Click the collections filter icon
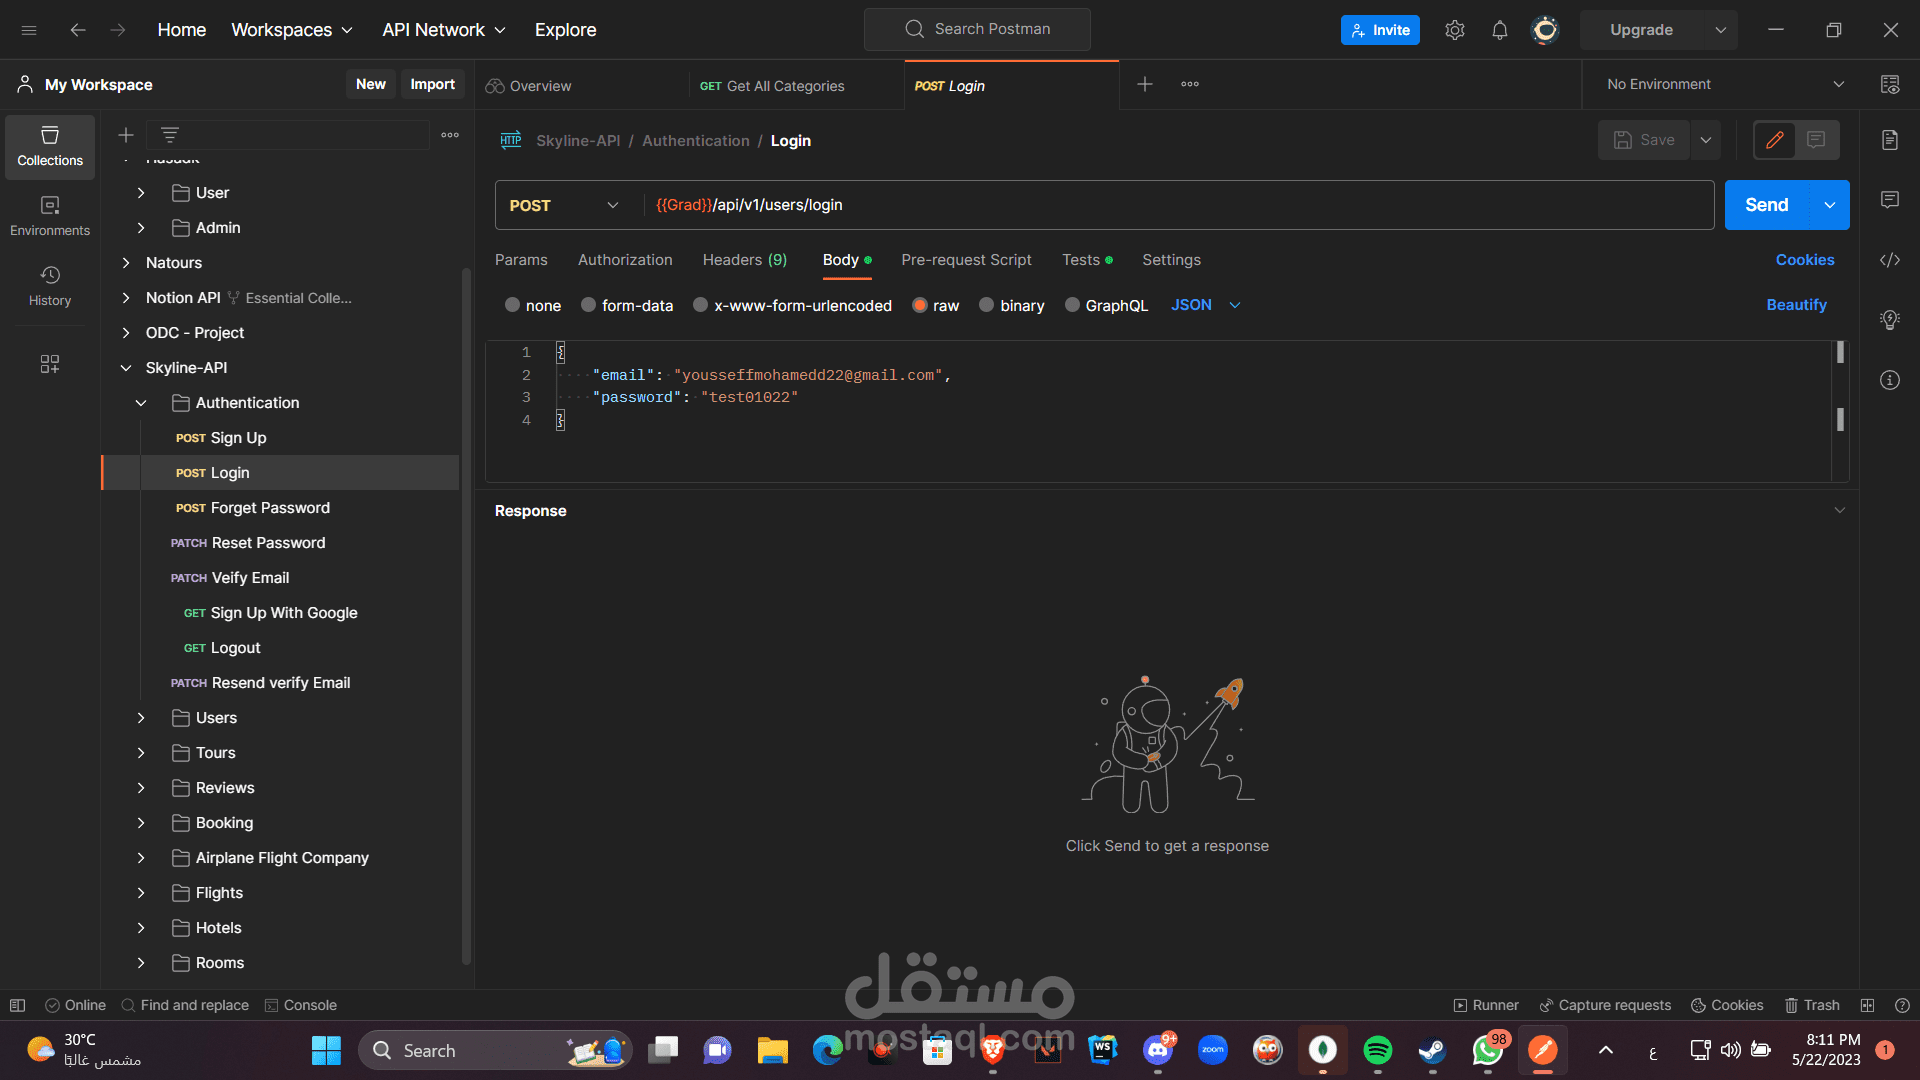 coord(170,135)
